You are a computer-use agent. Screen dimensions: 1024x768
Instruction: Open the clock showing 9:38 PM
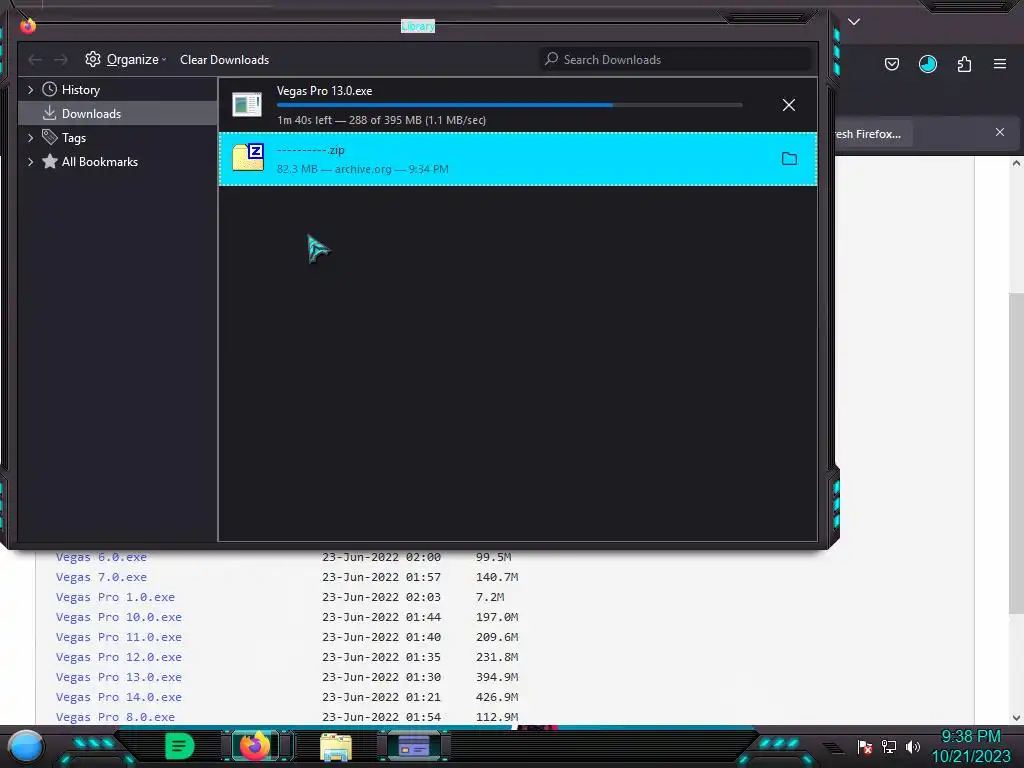pyautogui.click(x=970, y=746)
